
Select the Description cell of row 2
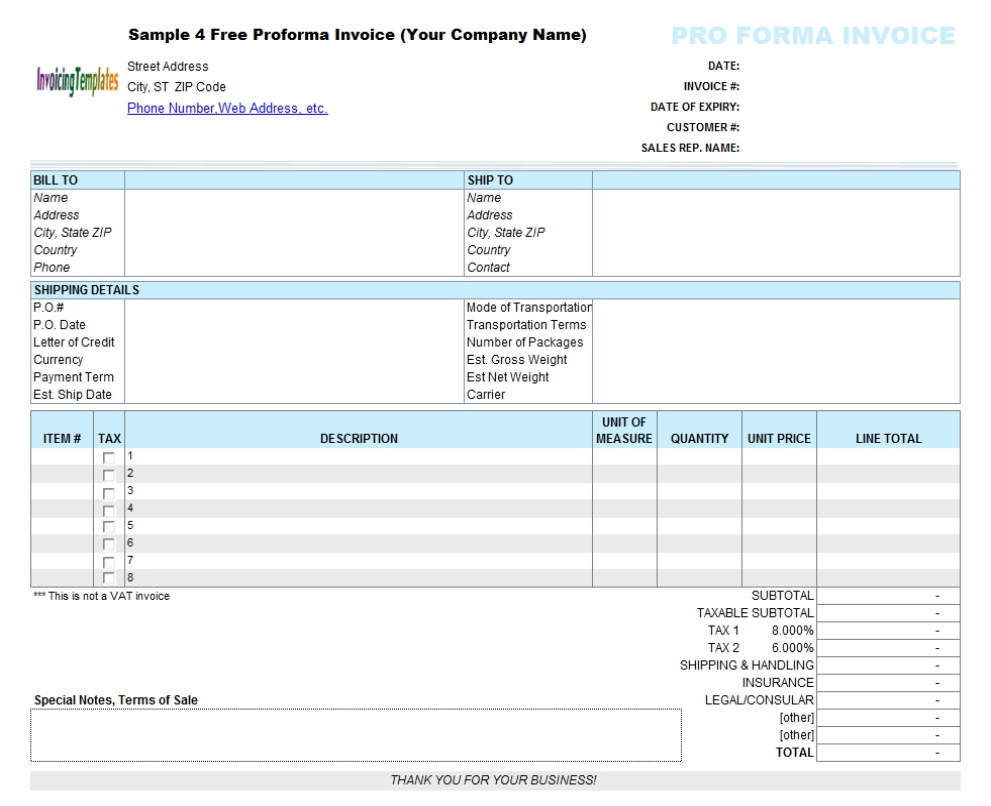(360, 474)
